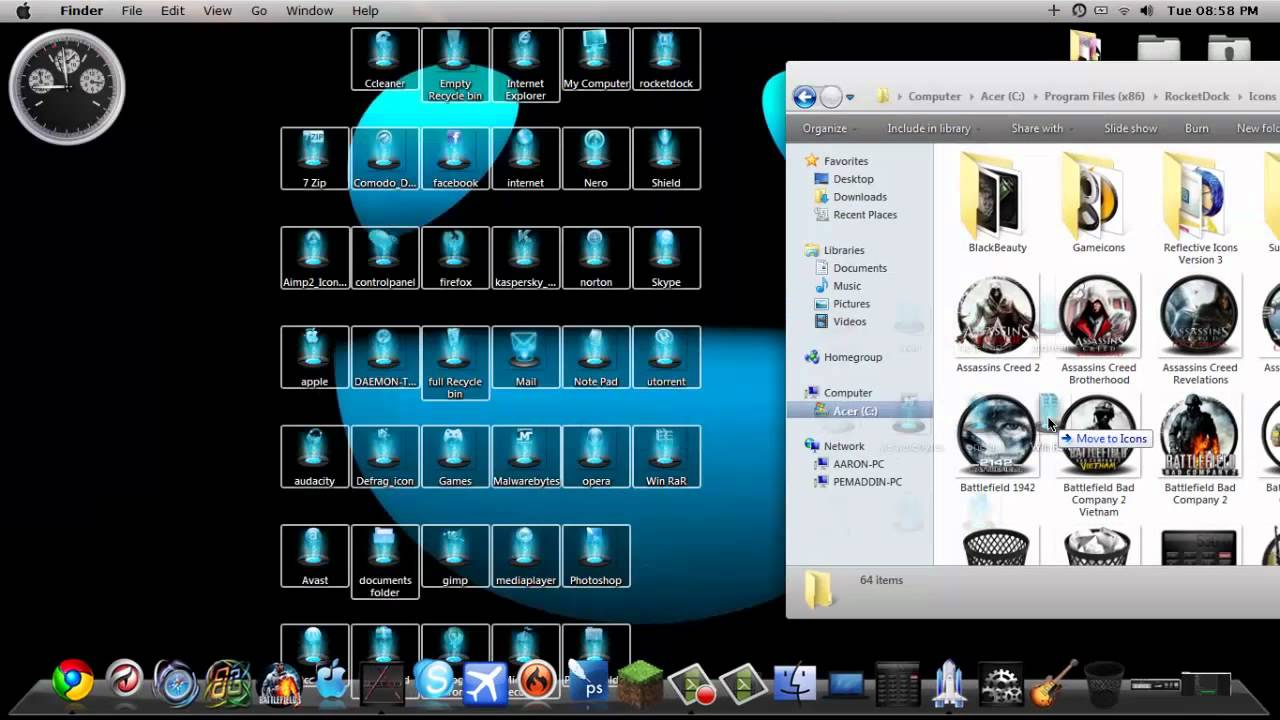Viewport: 1280px width, 720px height.
Task: Open calculator icon in the dock
Action: [x=897, y=684]
